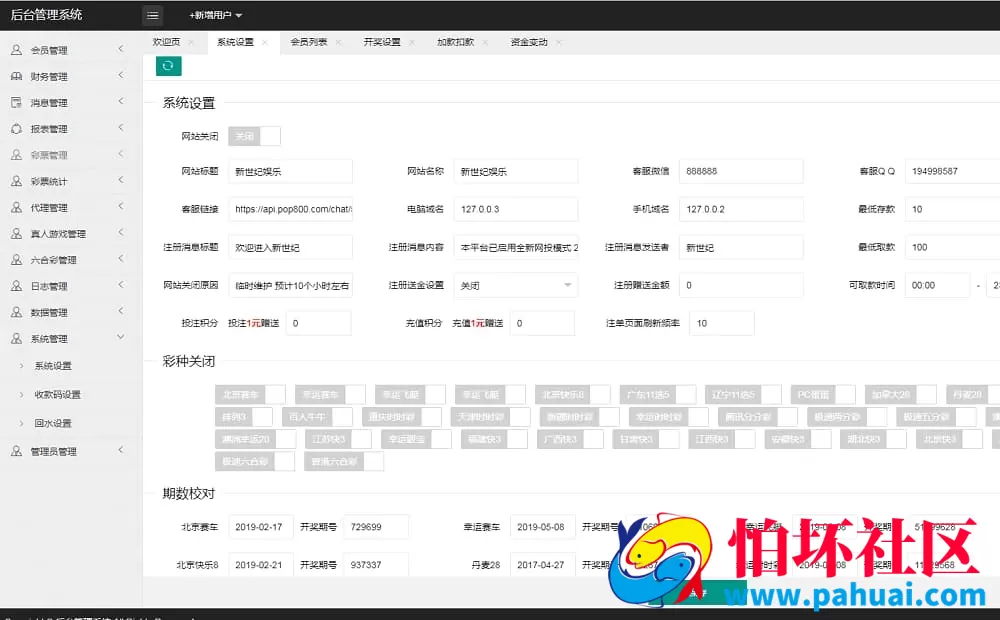
Task: Open the 注册送金设置 dropdown
Action: (x=515, y=285)
